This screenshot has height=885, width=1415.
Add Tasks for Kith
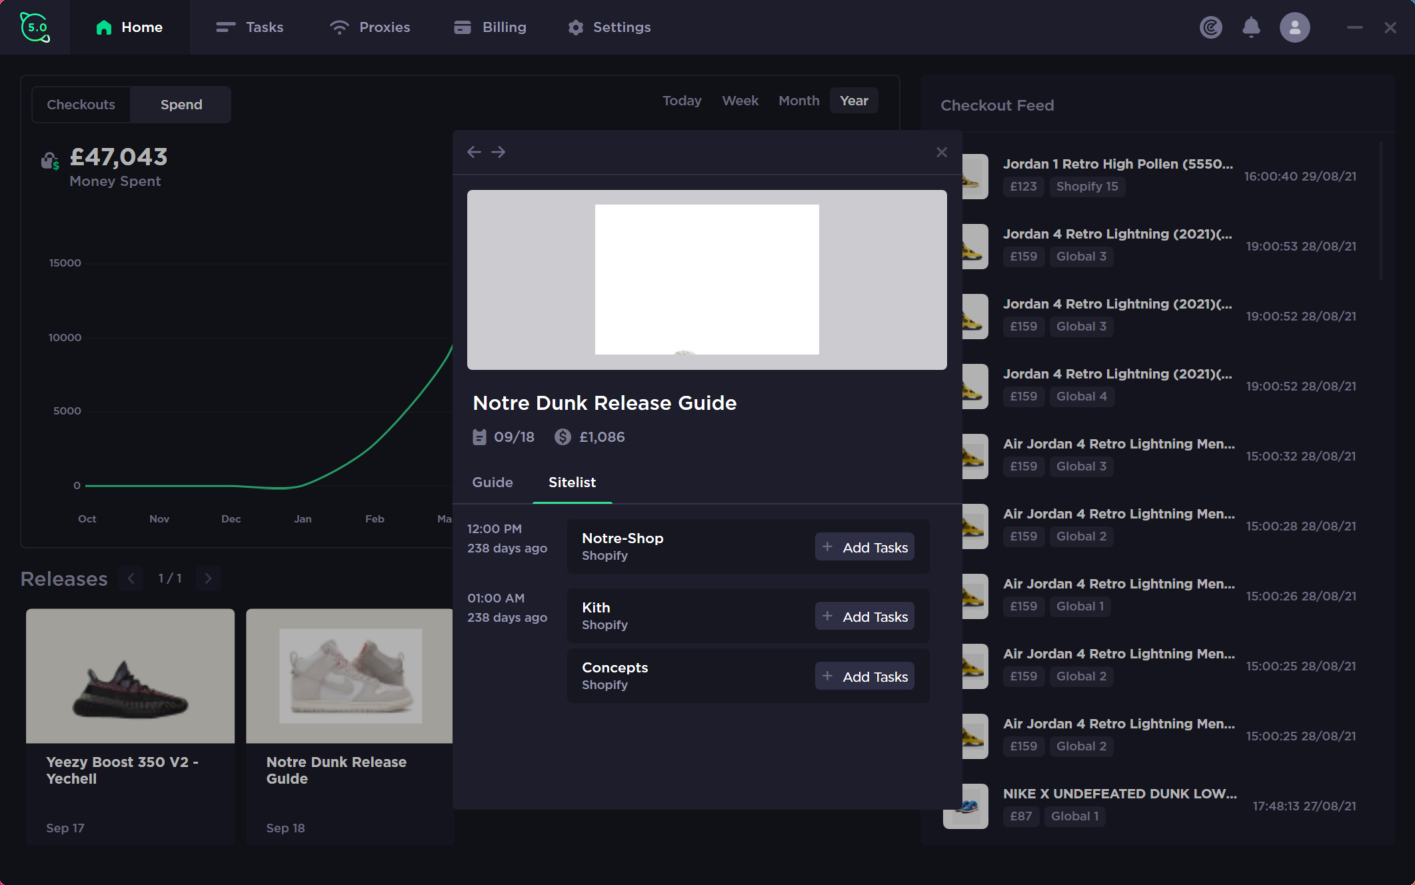coord(865,617)
